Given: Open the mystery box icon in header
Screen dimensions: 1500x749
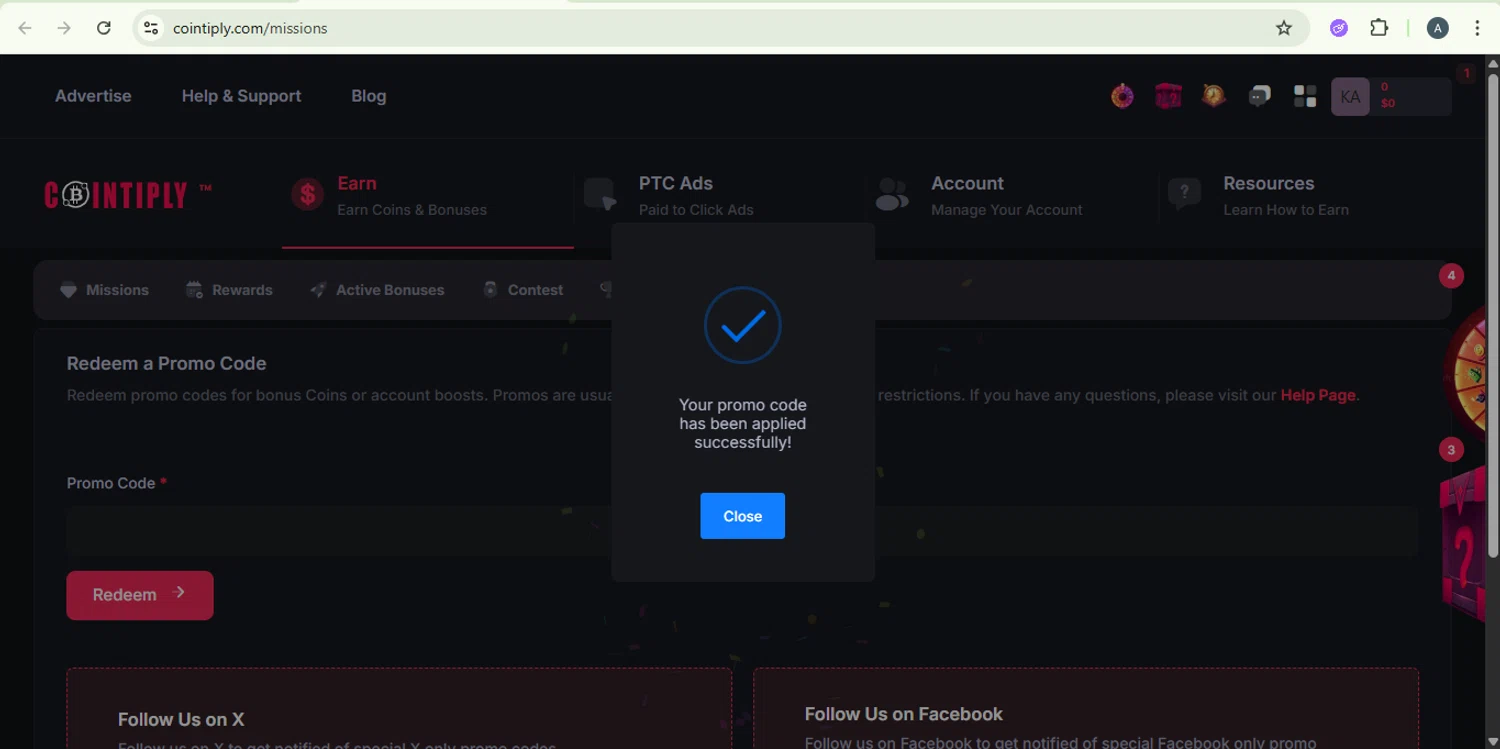Looking at the screenshot, I should (1168, 96).
